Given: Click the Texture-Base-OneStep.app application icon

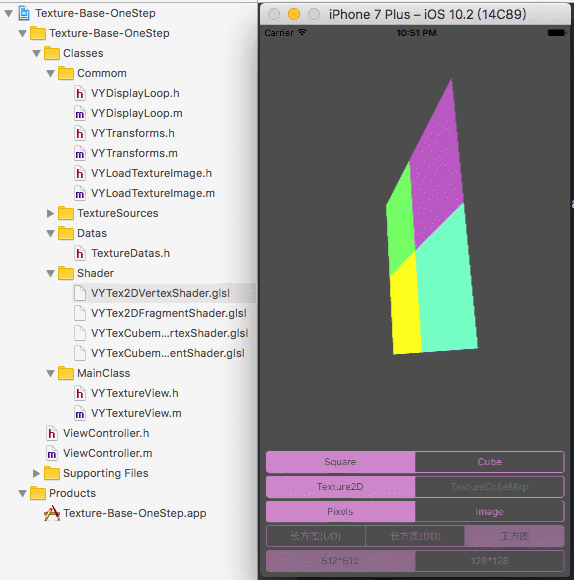Looking at the screenshot, I should (52, 513).
